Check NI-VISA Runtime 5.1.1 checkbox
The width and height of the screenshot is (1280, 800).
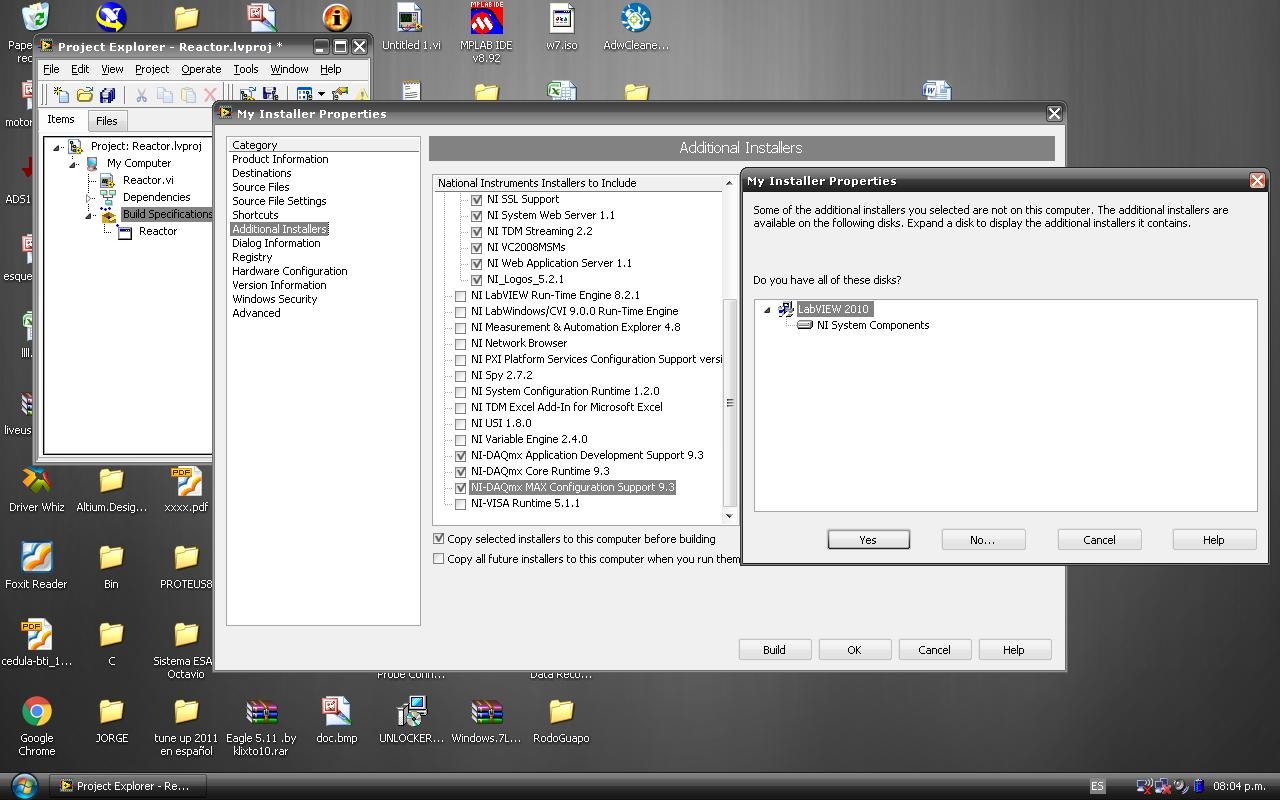pos(461,504)
